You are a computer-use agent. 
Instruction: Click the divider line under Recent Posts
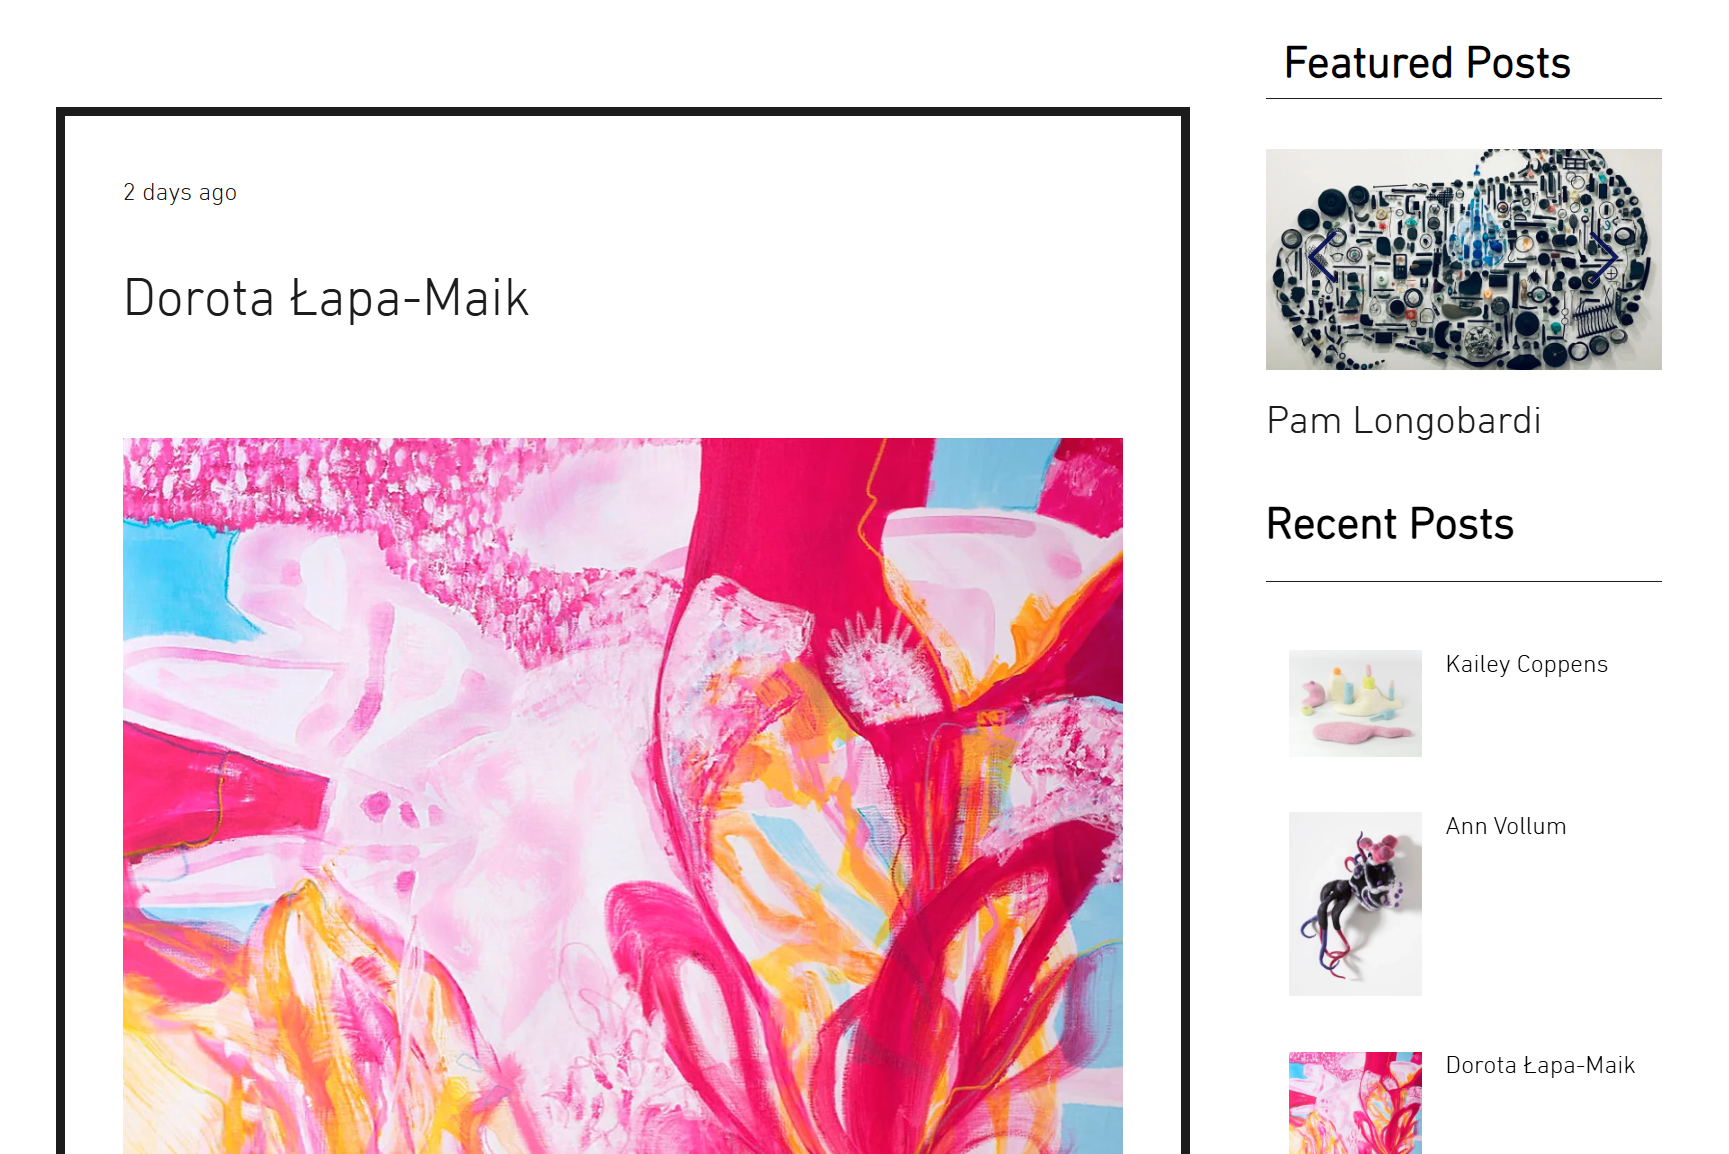coord(1463,581)
